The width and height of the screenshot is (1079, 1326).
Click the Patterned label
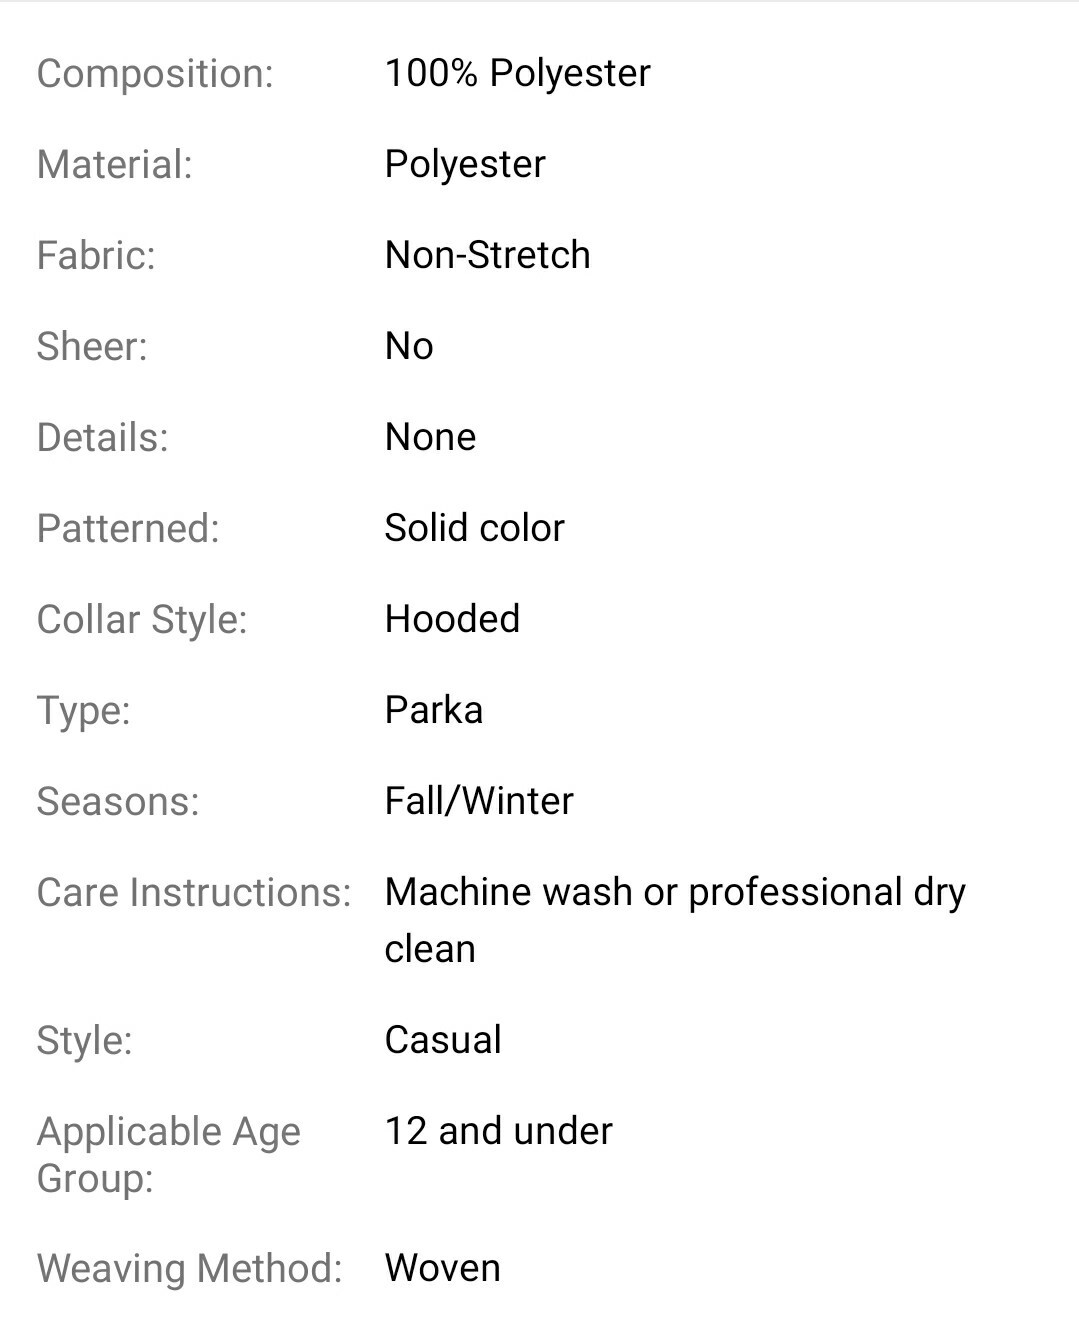[x=128, y=528]
